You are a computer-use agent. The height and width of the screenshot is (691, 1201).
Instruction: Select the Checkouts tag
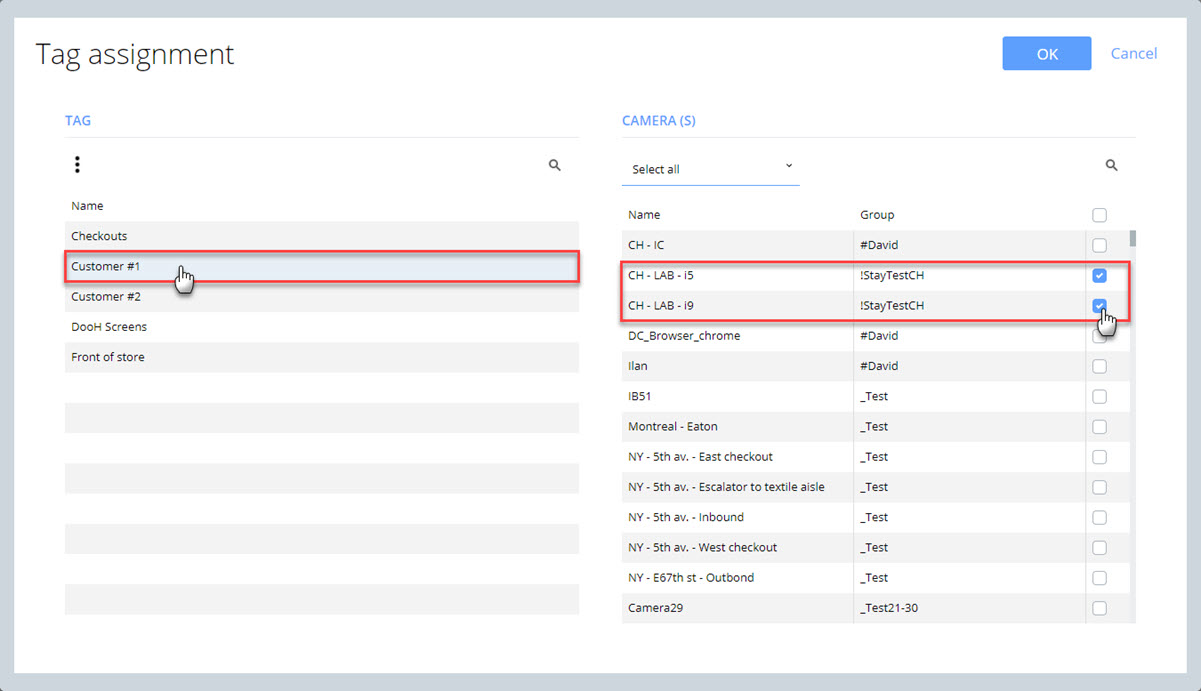point(322,236)
